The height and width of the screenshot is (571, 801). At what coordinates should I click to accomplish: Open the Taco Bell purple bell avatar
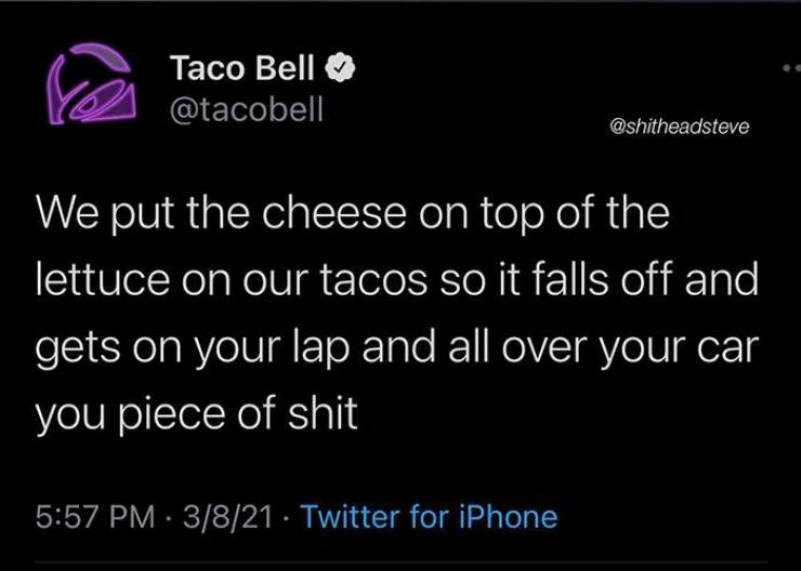click(x=91, y=84)
